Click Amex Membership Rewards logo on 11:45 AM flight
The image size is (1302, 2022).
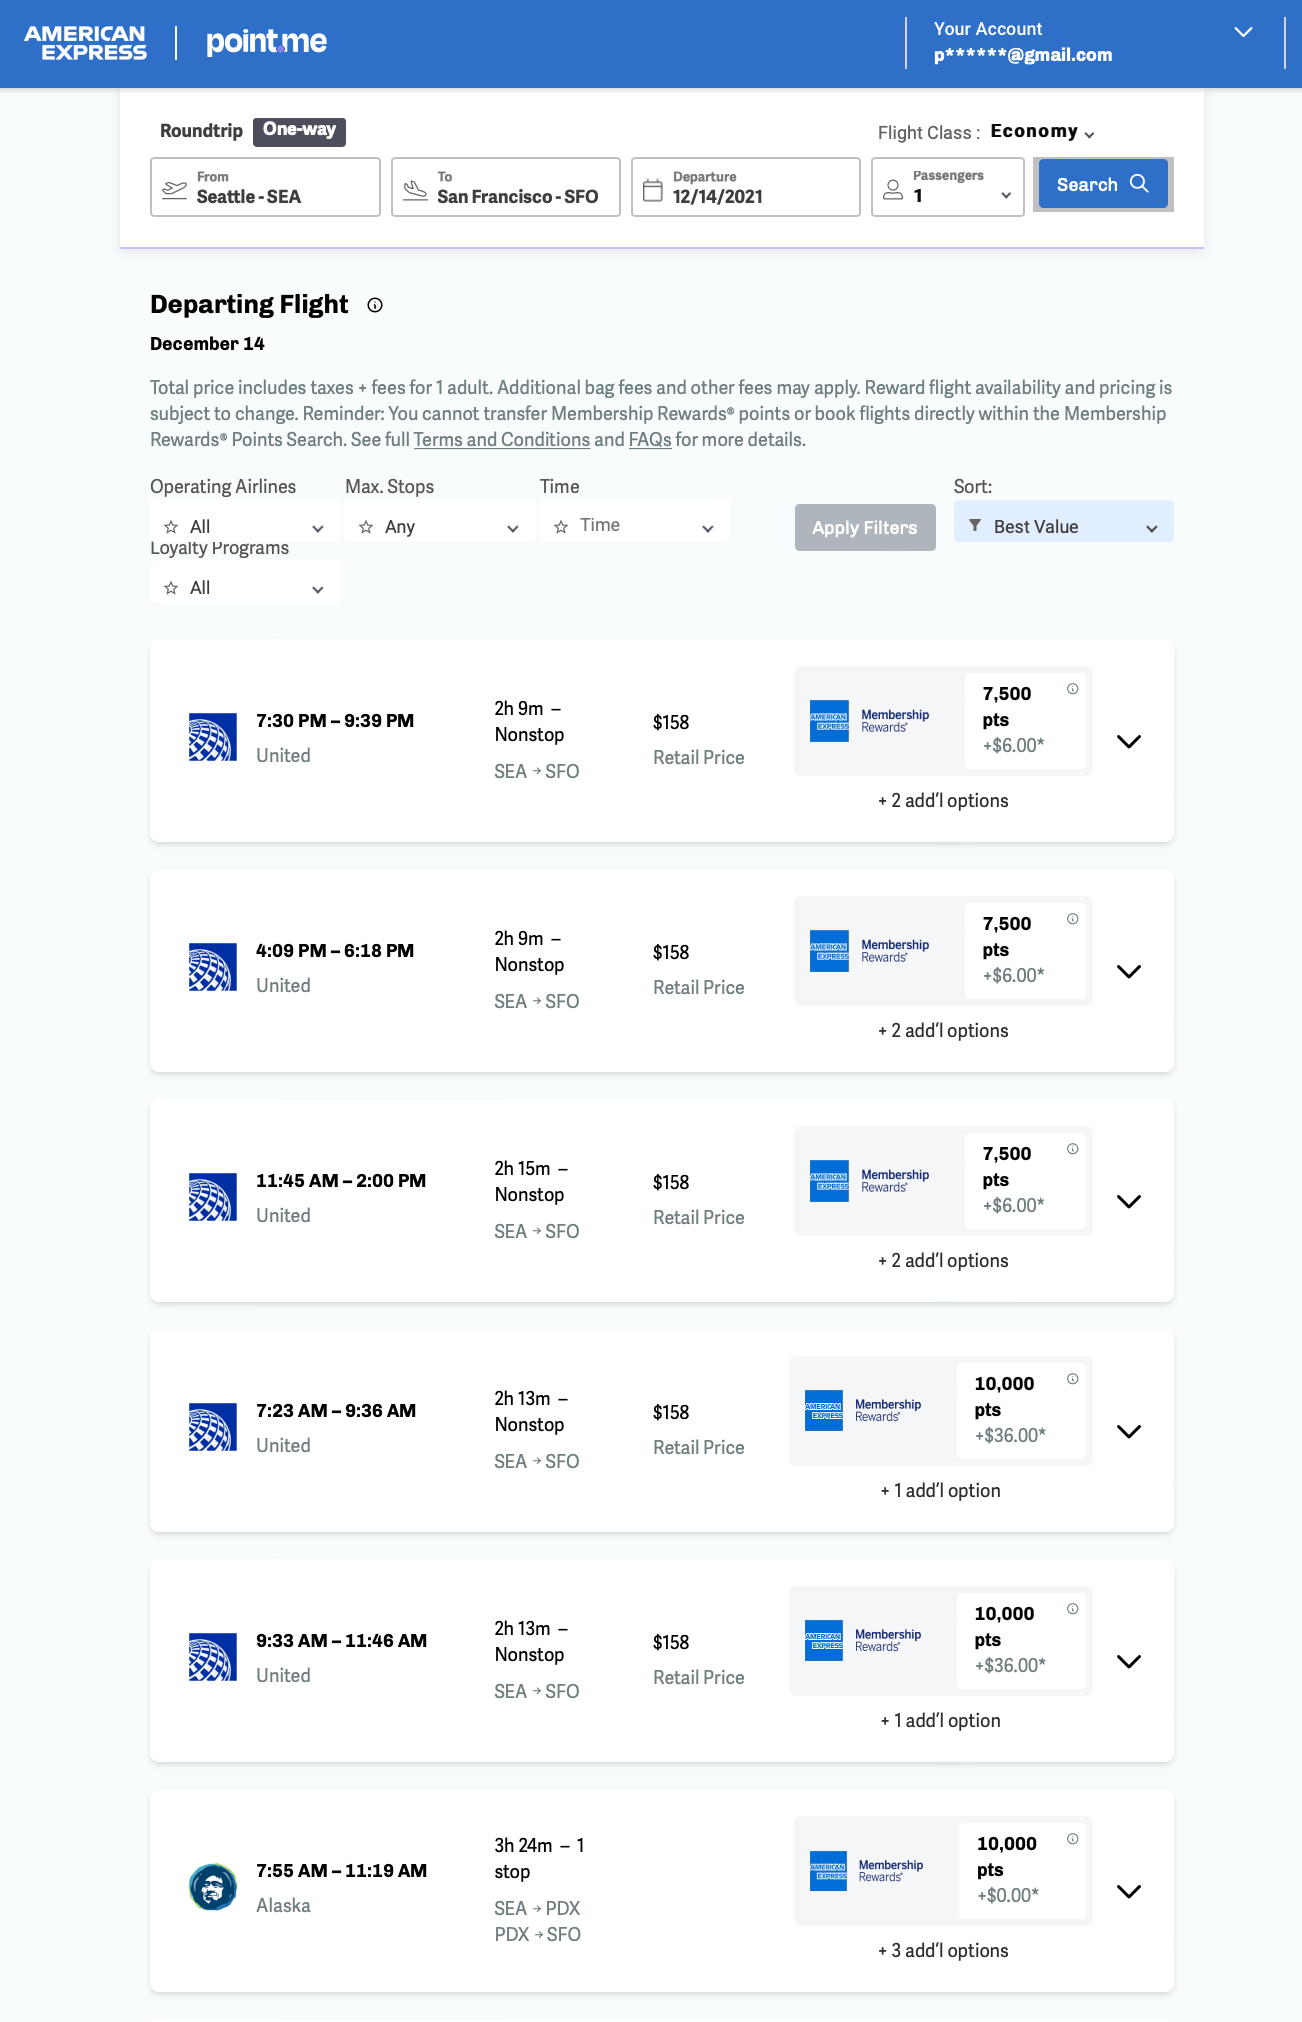869,1181
